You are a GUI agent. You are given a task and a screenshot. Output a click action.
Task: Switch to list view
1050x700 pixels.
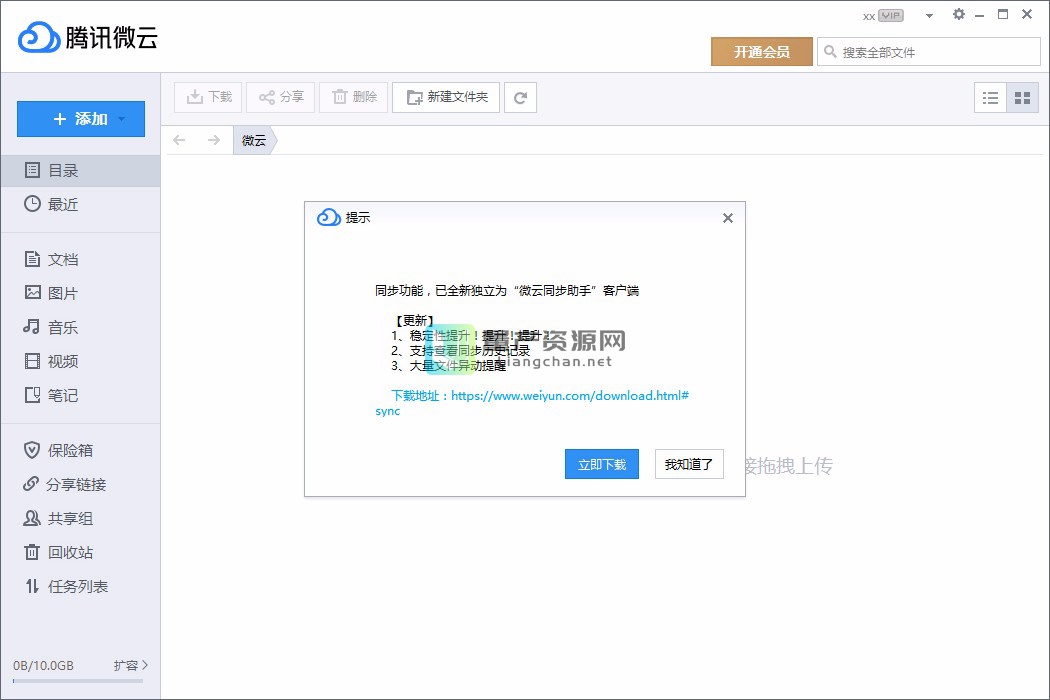coord(990,98)
